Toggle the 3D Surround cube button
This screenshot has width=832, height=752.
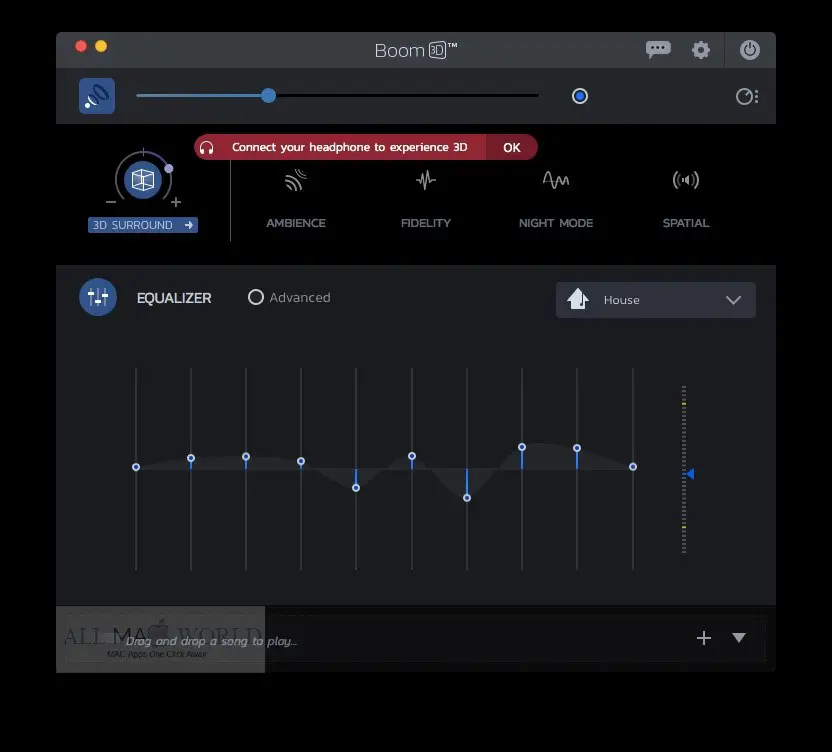[x=143, y=180]
